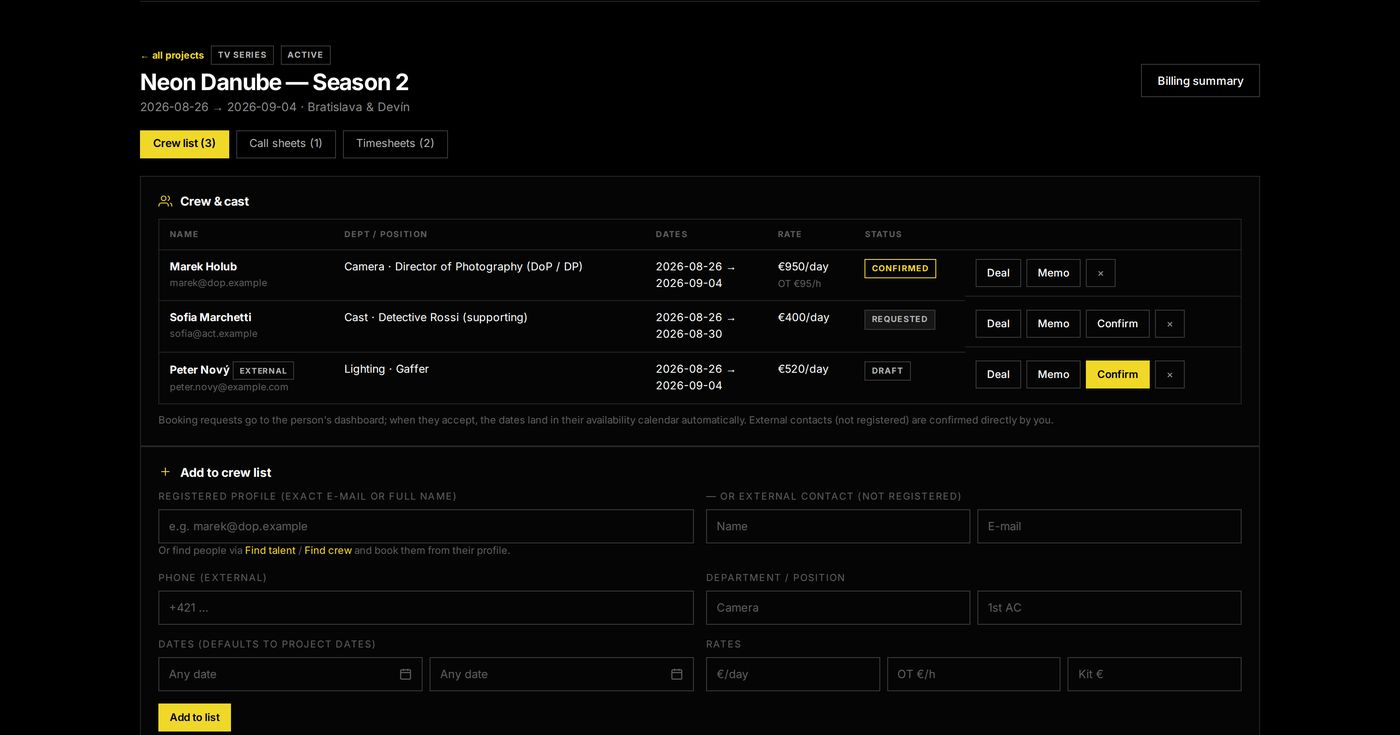
Task: Click the end date input field
Action: coord(561,674)
